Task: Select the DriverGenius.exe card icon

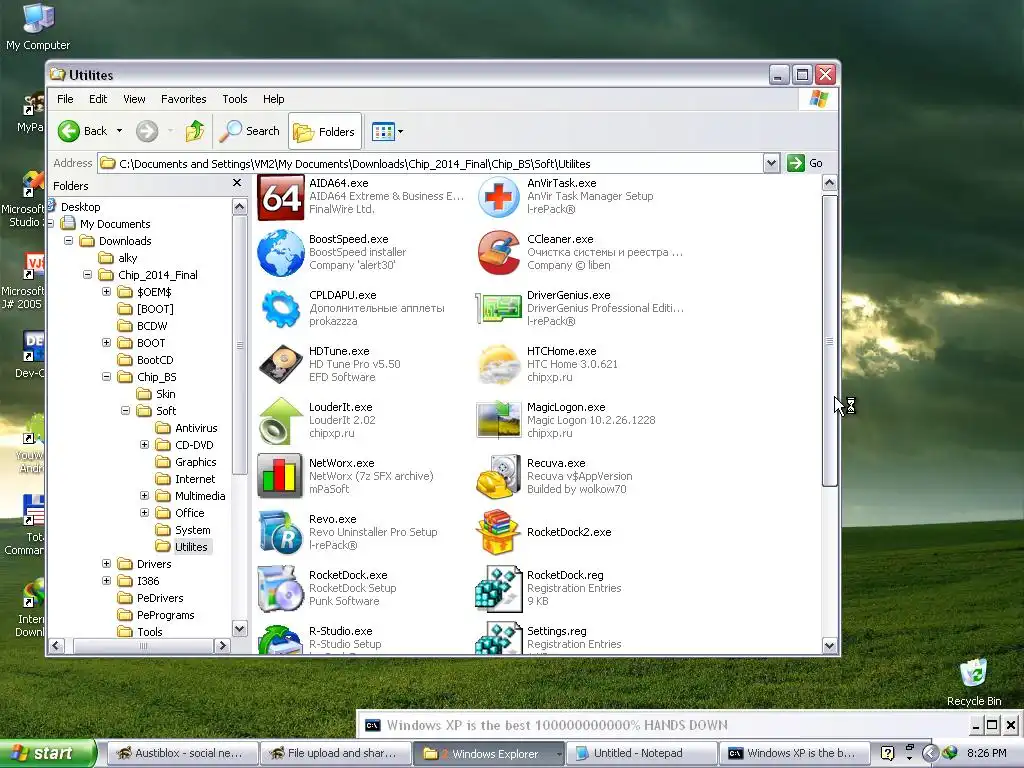Action: coord(498,309)
